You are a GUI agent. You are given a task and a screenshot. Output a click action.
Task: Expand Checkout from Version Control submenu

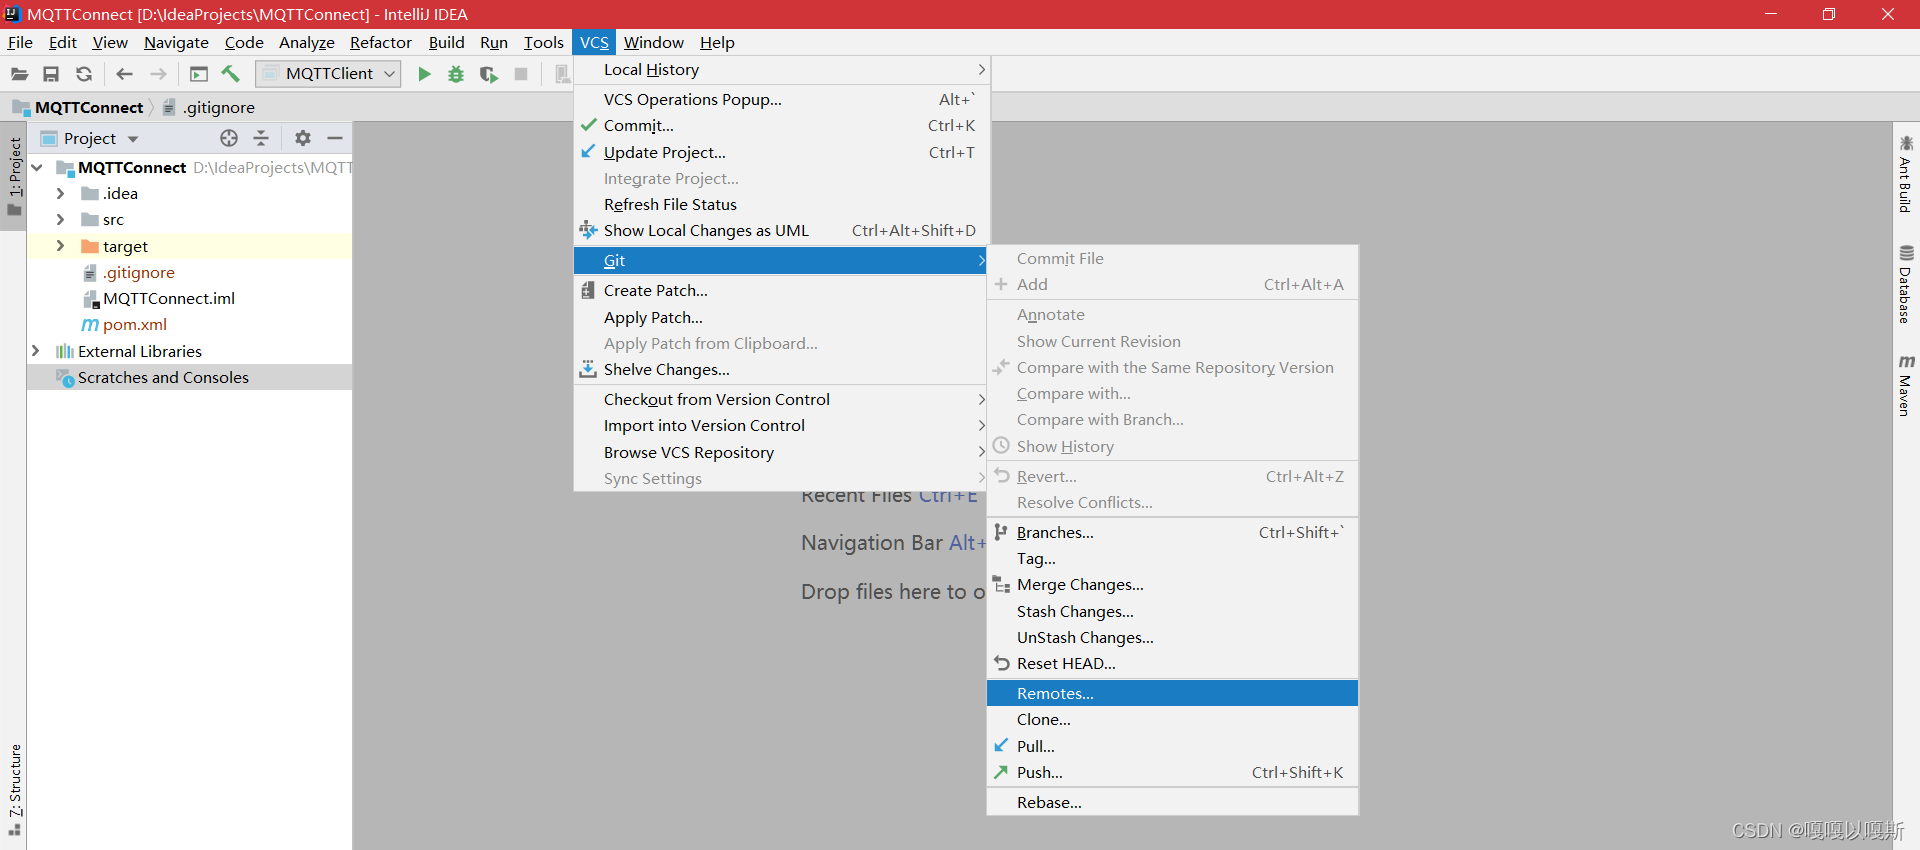tap(782, 399)
